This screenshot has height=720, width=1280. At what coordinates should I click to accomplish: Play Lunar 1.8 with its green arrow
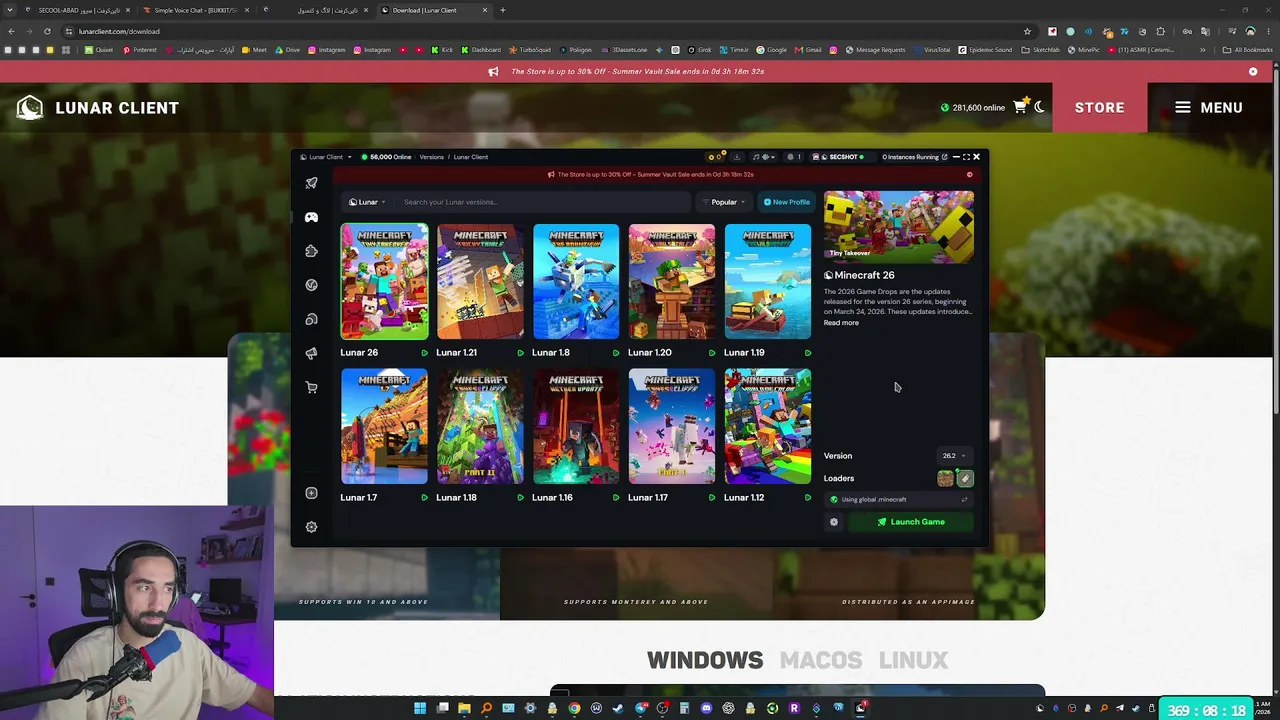(x=616, y=353)
